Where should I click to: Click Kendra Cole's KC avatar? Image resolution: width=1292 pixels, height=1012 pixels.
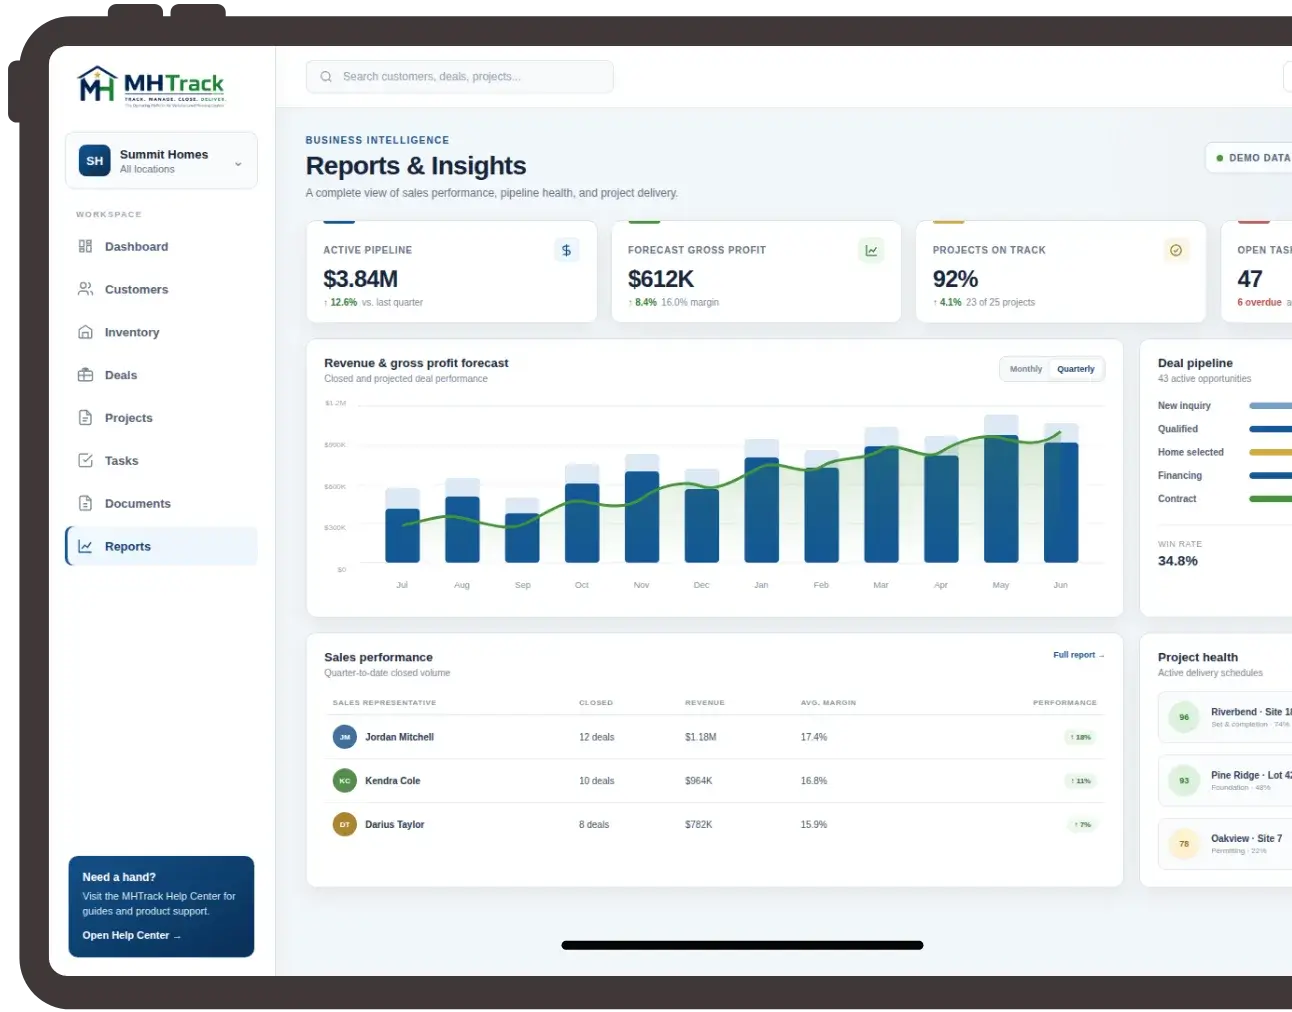(x=345, y=781)
